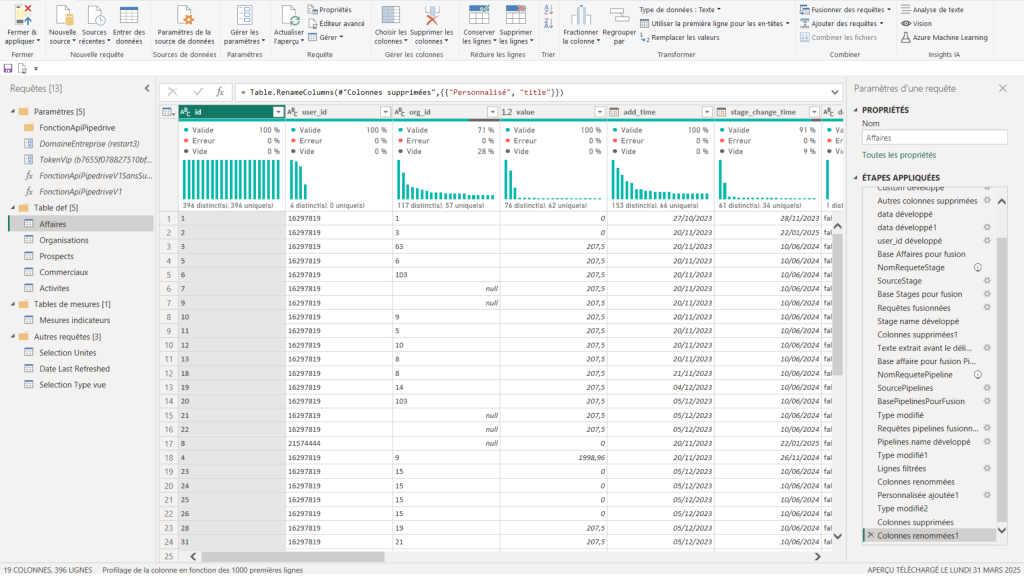Open Type de données : Texte dropdown
The width and height of the screenshot is (1024, 576).
680,10
